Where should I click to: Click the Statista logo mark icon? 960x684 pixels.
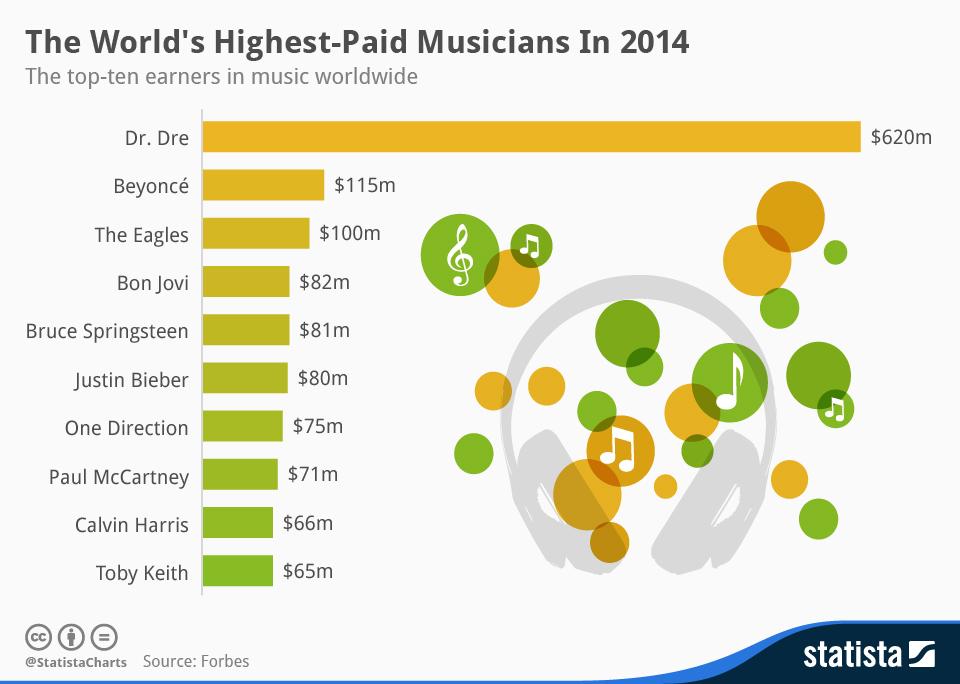[922, 655]
